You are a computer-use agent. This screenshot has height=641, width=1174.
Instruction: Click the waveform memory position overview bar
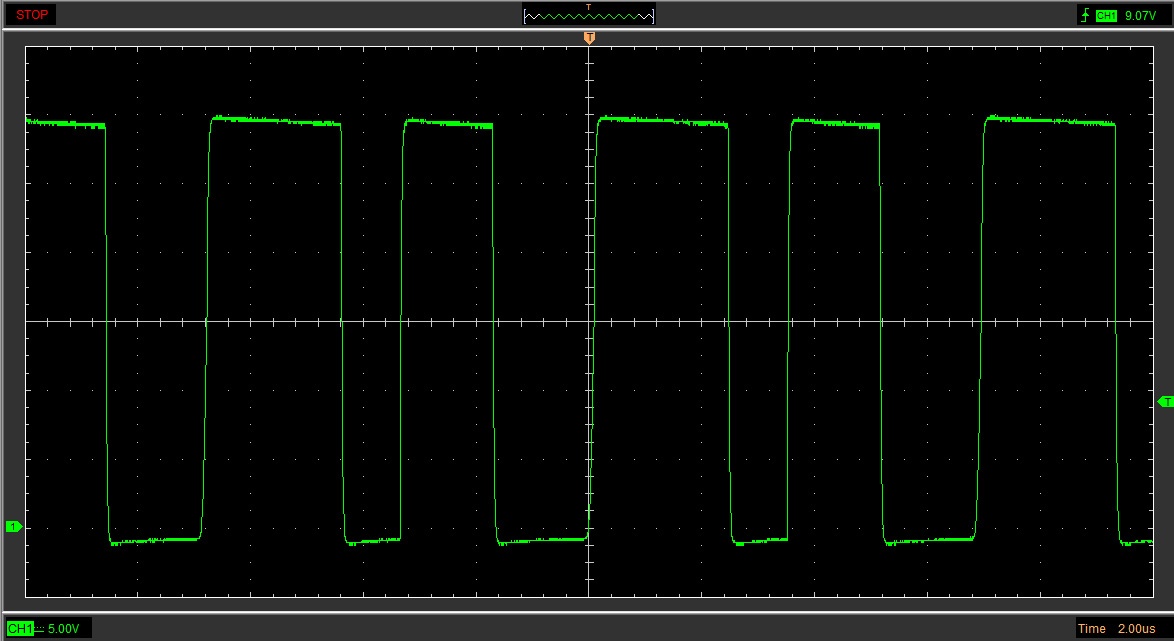588,15
